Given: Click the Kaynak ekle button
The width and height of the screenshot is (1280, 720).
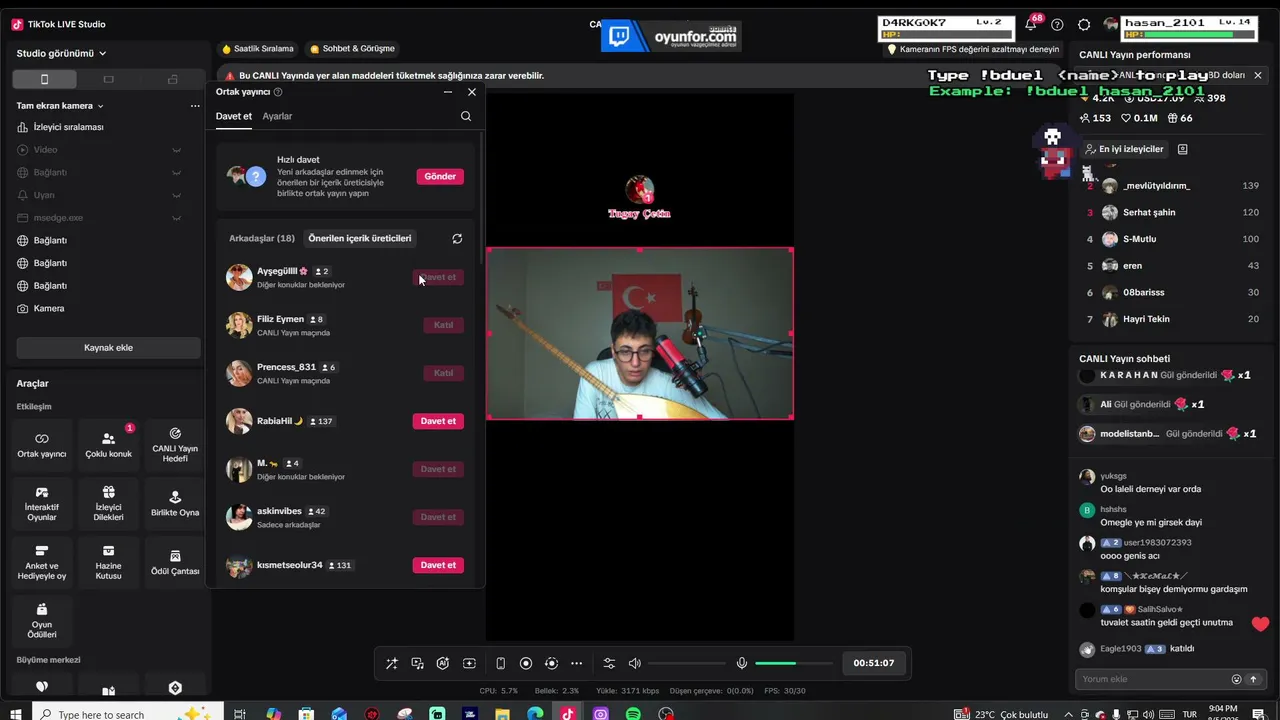Looking at the screenshot, I should point(108,348).
